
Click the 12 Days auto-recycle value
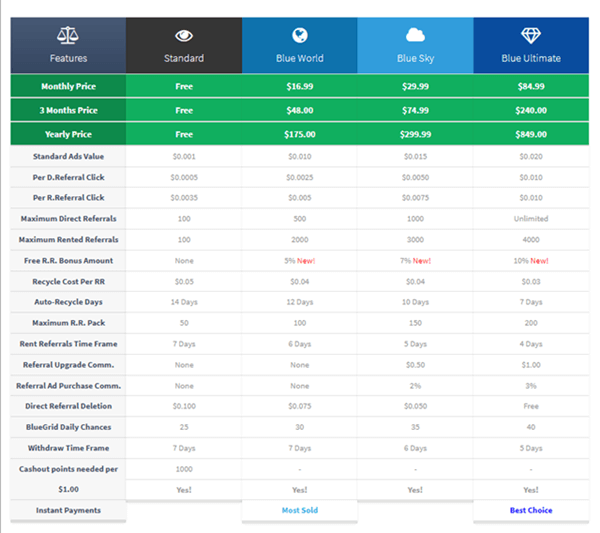tap(300, 302)
